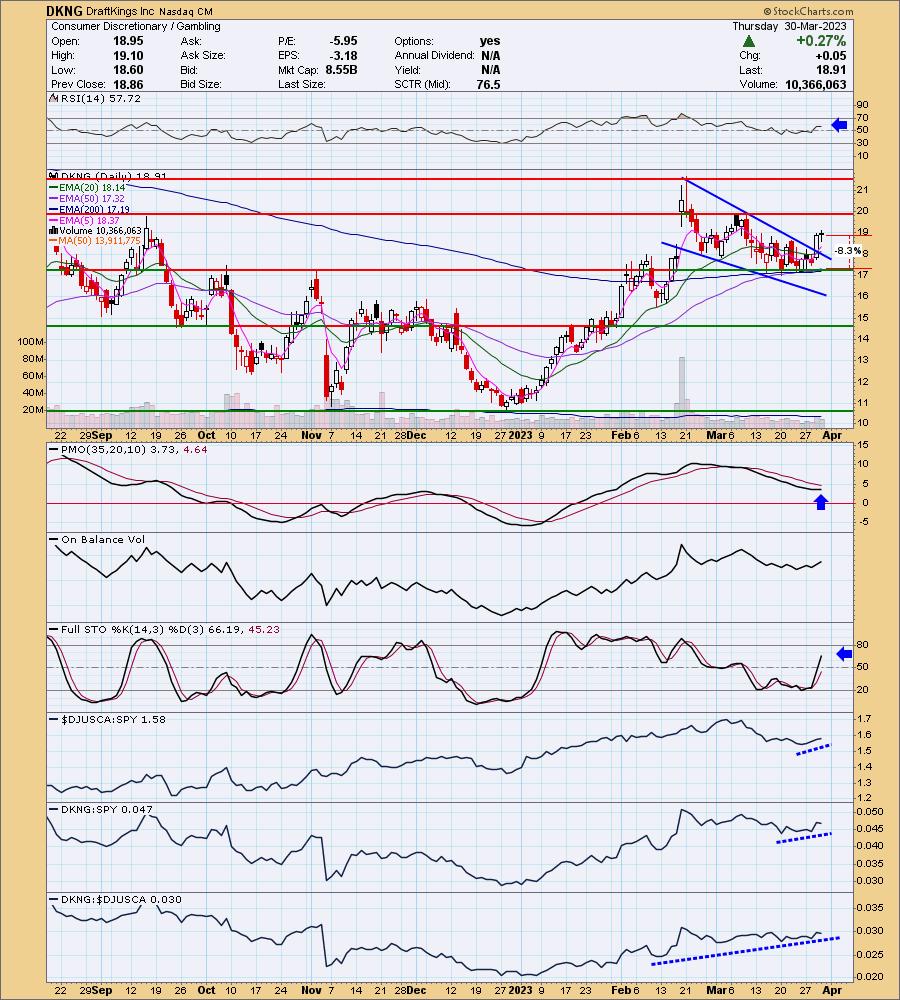Select the EPS value -3.18
The width and height of the screenshot is (900, 1000).
(x=343, y=55)
